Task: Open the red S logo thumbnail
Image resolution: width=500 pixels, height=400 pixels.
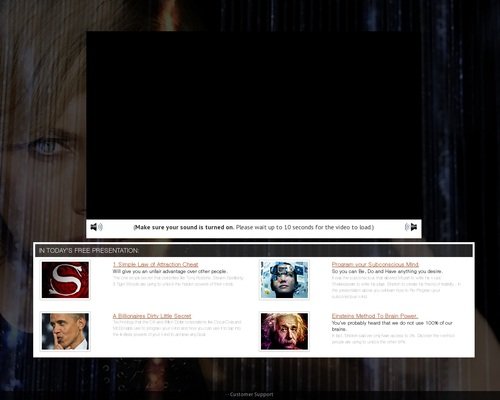Action: pos(65,280)
